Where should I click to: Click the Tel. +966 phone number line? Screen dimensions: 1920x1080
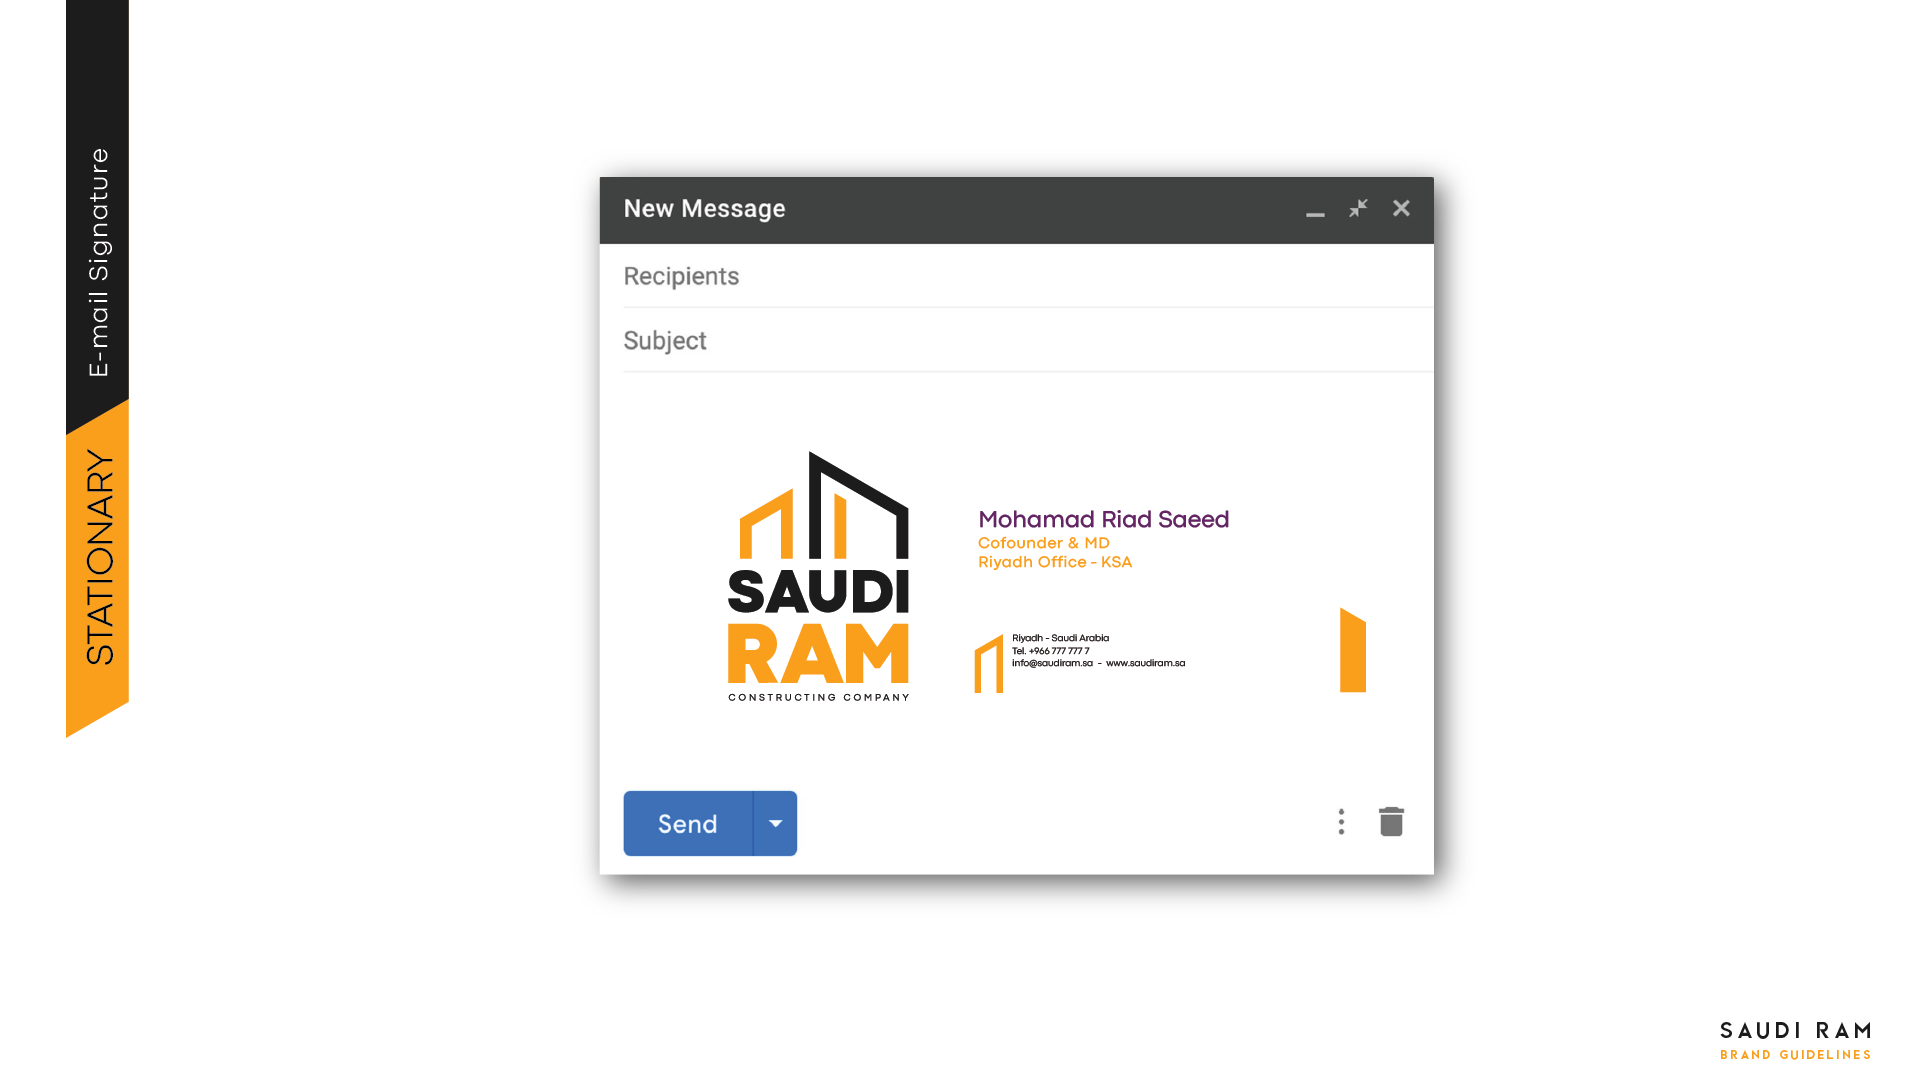tap(1050, 651)
